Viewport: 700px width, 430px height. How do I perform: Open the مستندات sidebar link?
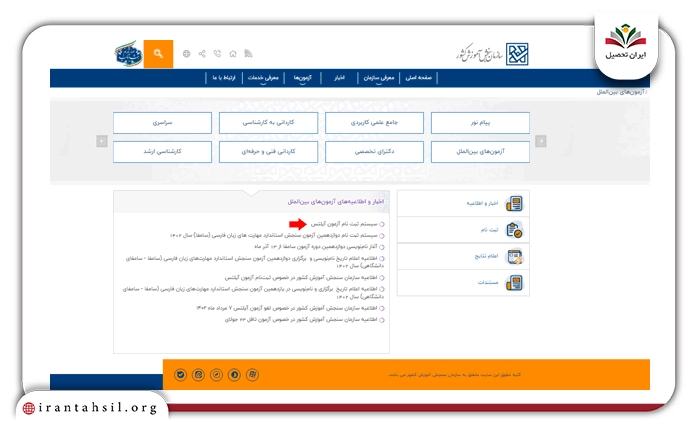pos(488,282)
